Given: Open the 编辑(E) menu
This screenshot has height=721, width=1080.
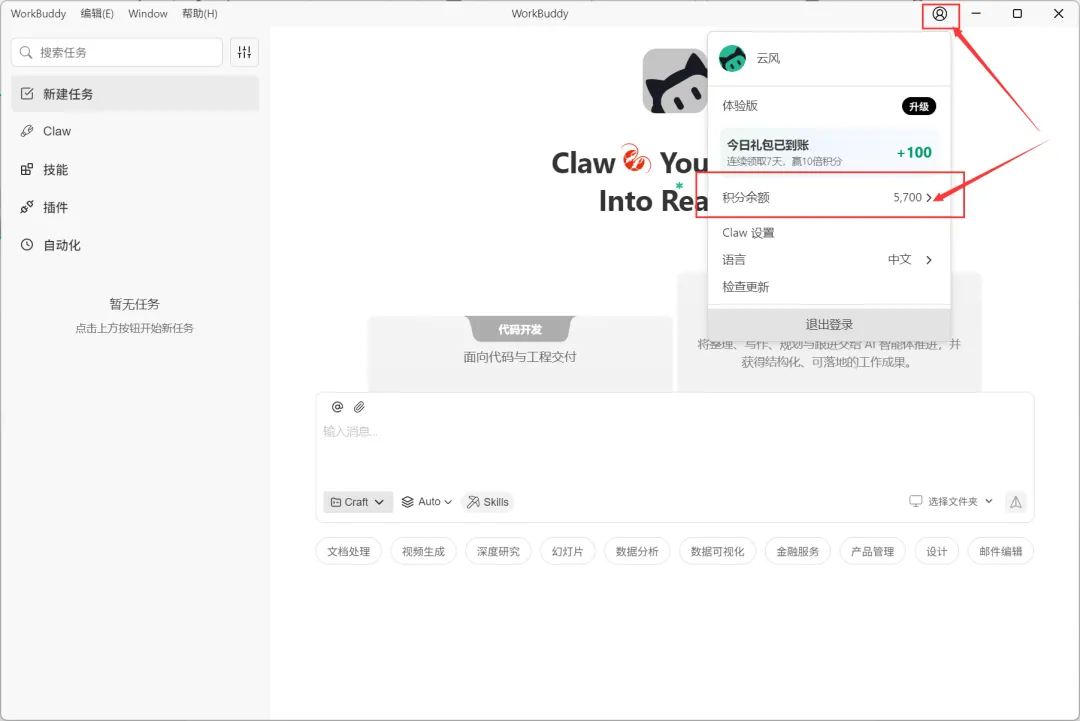Looking at the screenshot, I should click(97, 14).
